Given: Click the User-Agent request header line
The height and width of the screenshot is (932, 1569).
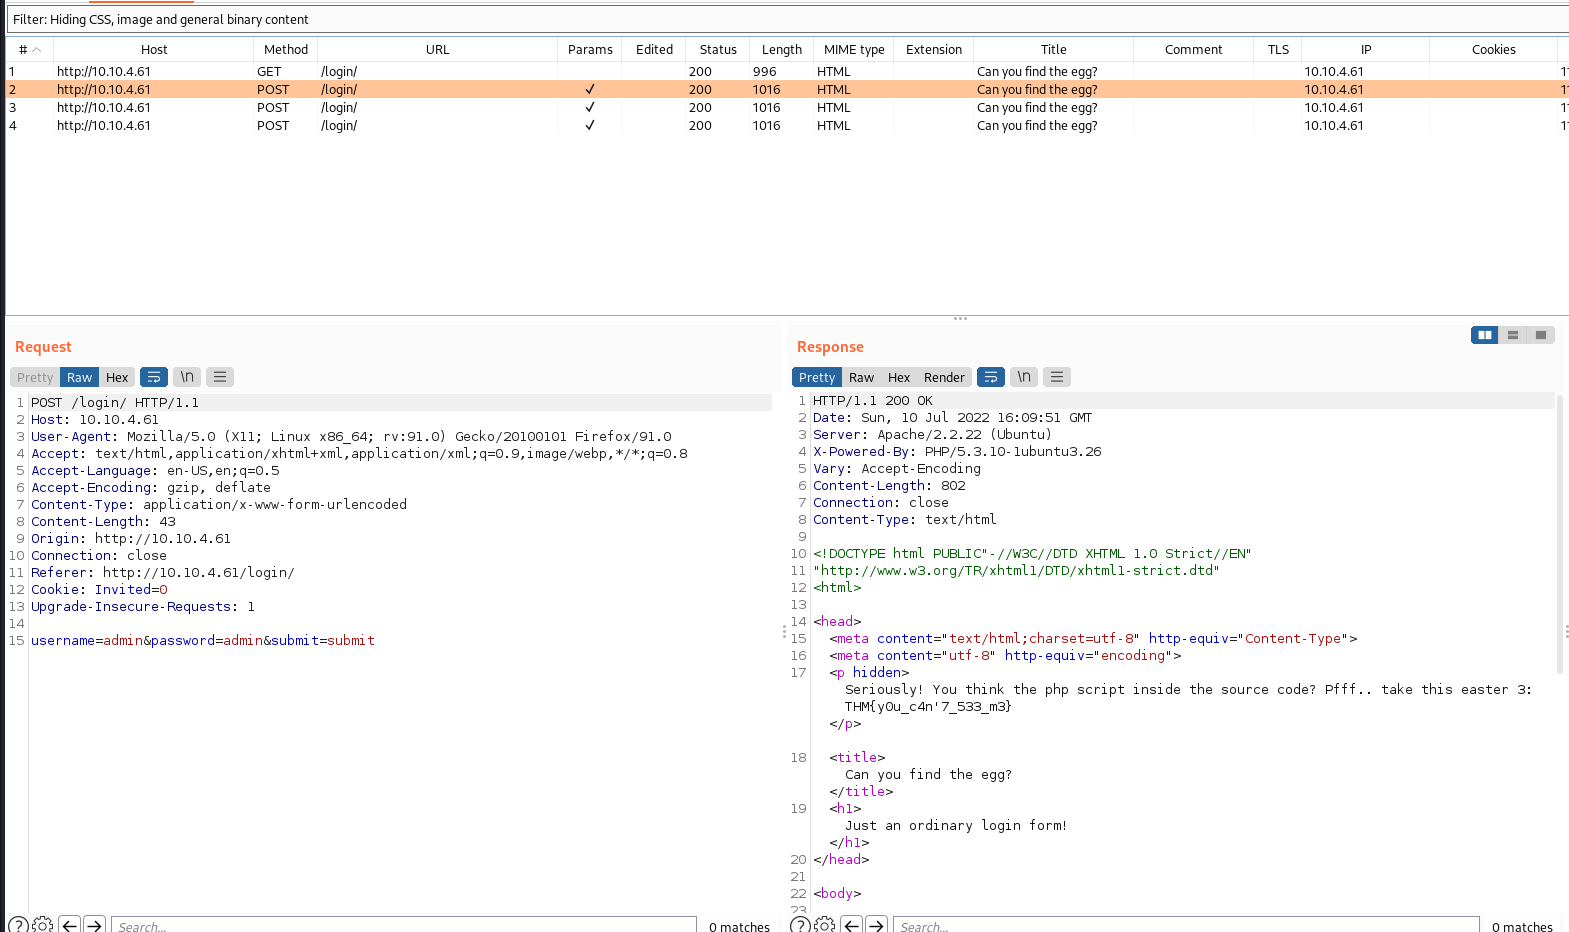Looking at the screenshot, I should point(351,436).
